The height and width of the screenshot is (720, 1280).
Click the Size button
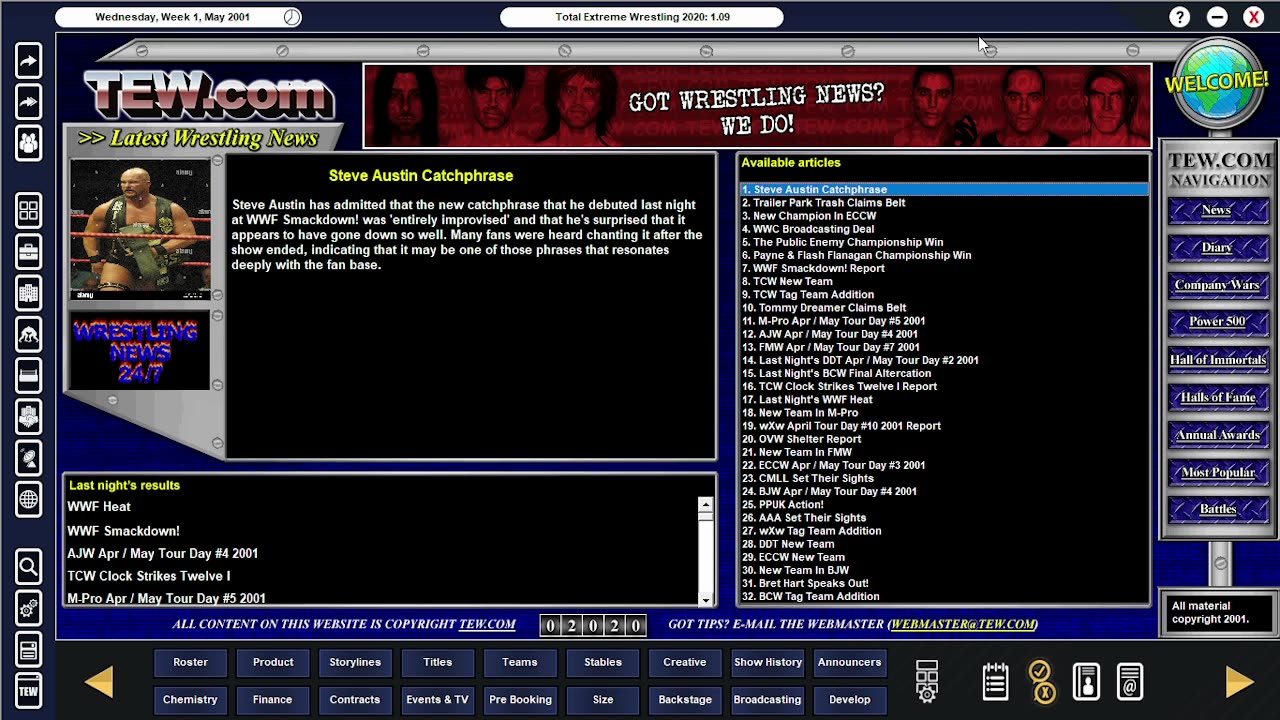pos(602,700)
